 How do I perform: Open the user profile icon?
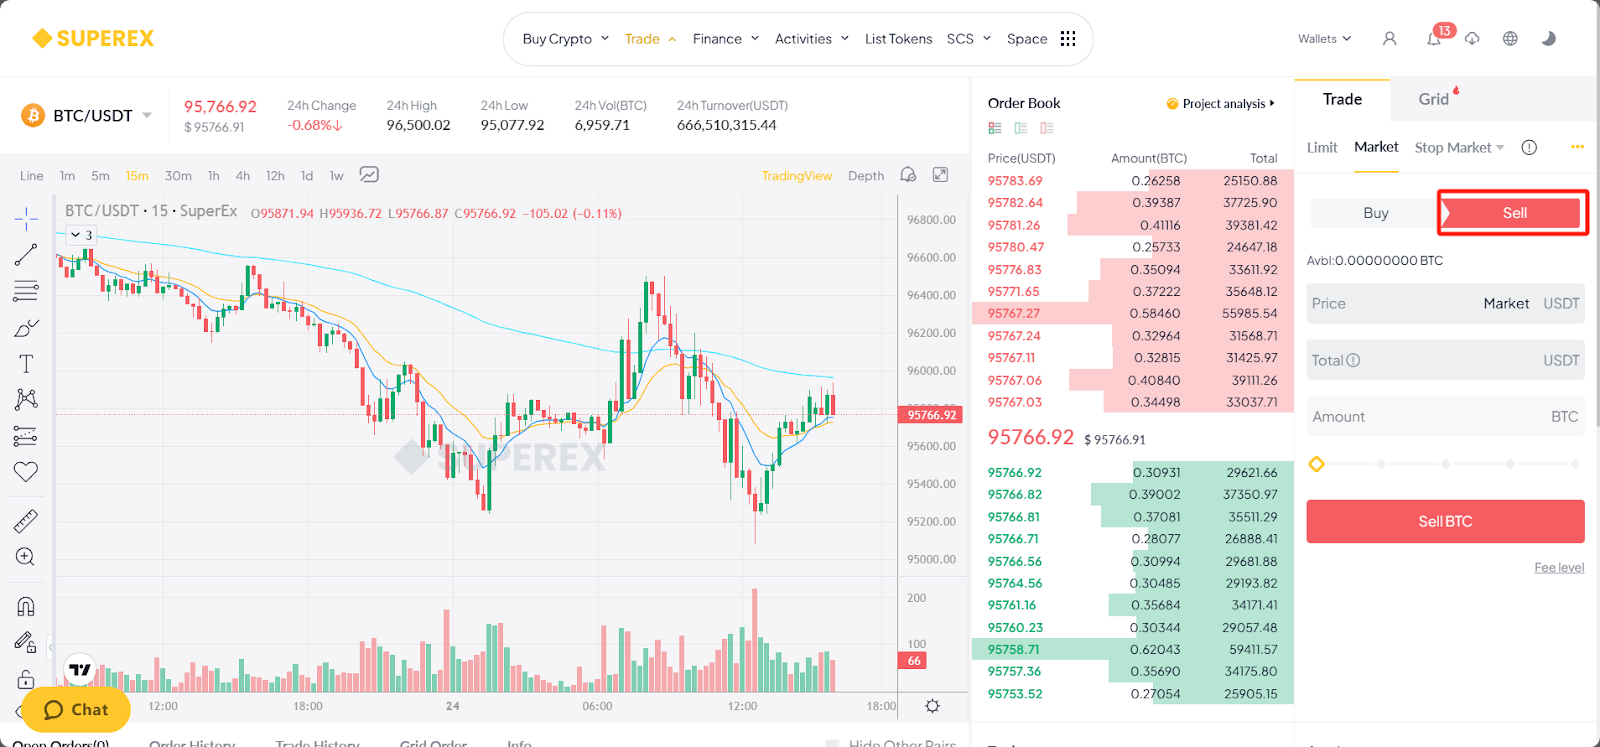click(x=1390, y=39)
